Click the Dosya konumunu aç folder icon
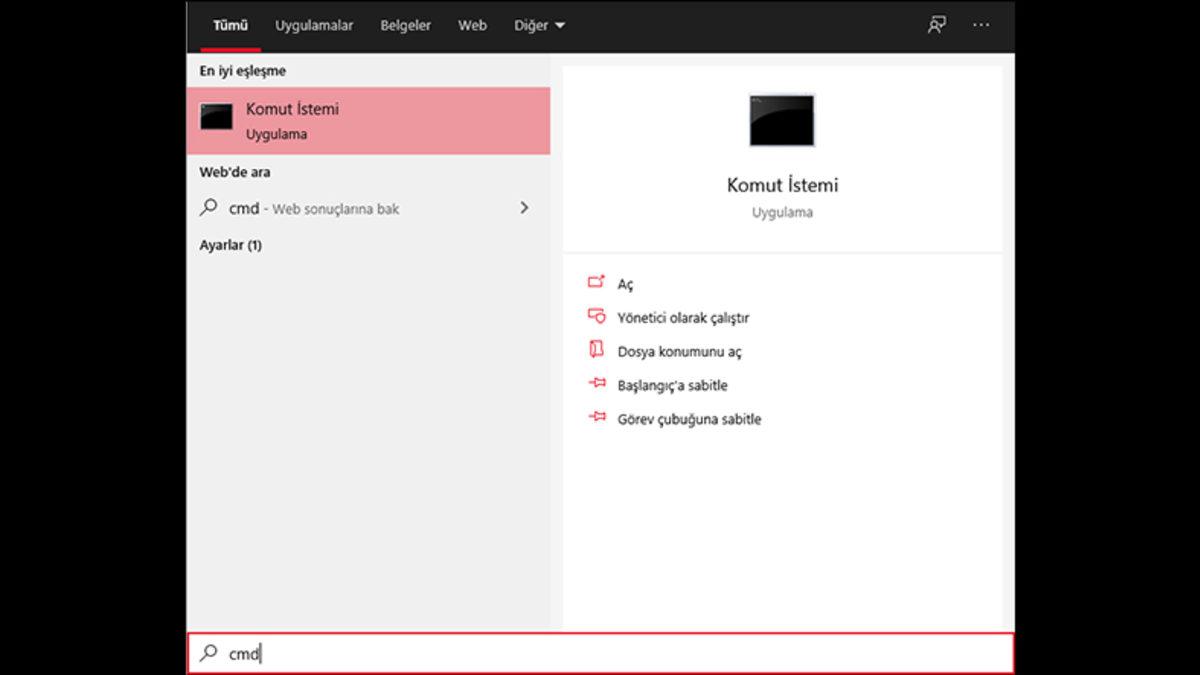 597,351
